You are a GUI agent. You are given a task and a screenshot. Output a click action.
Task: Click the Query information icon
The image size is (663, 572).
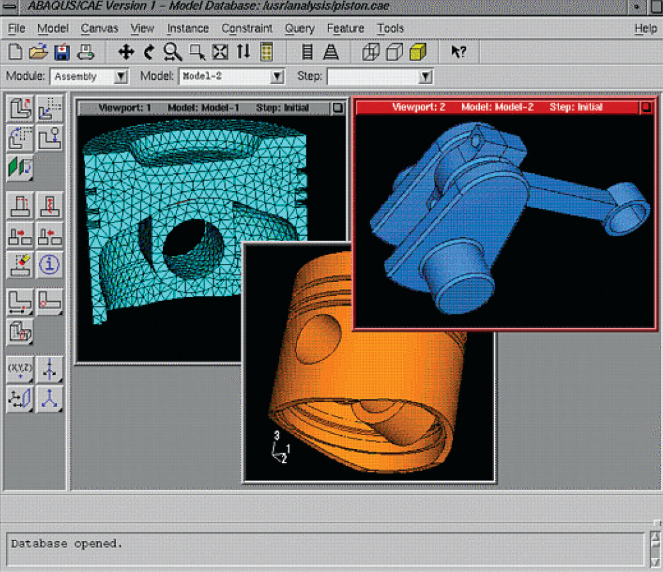[50, 264]
